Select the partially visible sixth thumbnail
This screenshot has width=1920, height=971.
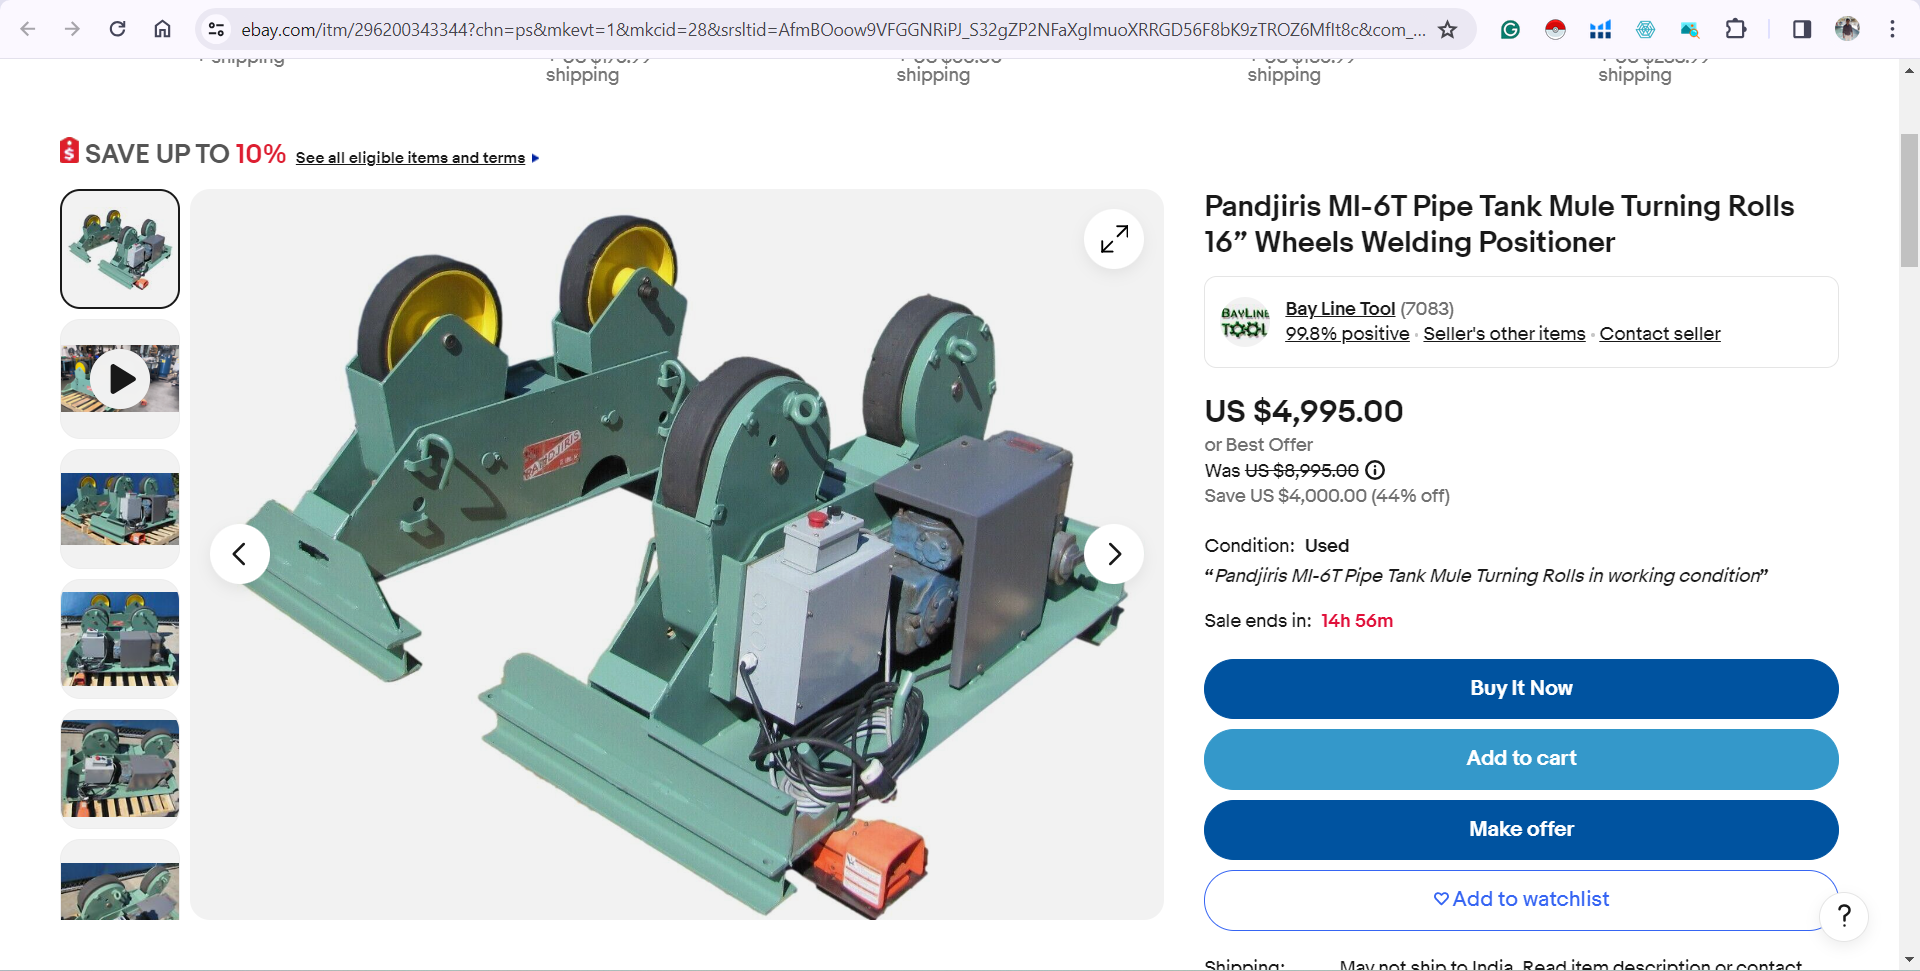point(120,880)
